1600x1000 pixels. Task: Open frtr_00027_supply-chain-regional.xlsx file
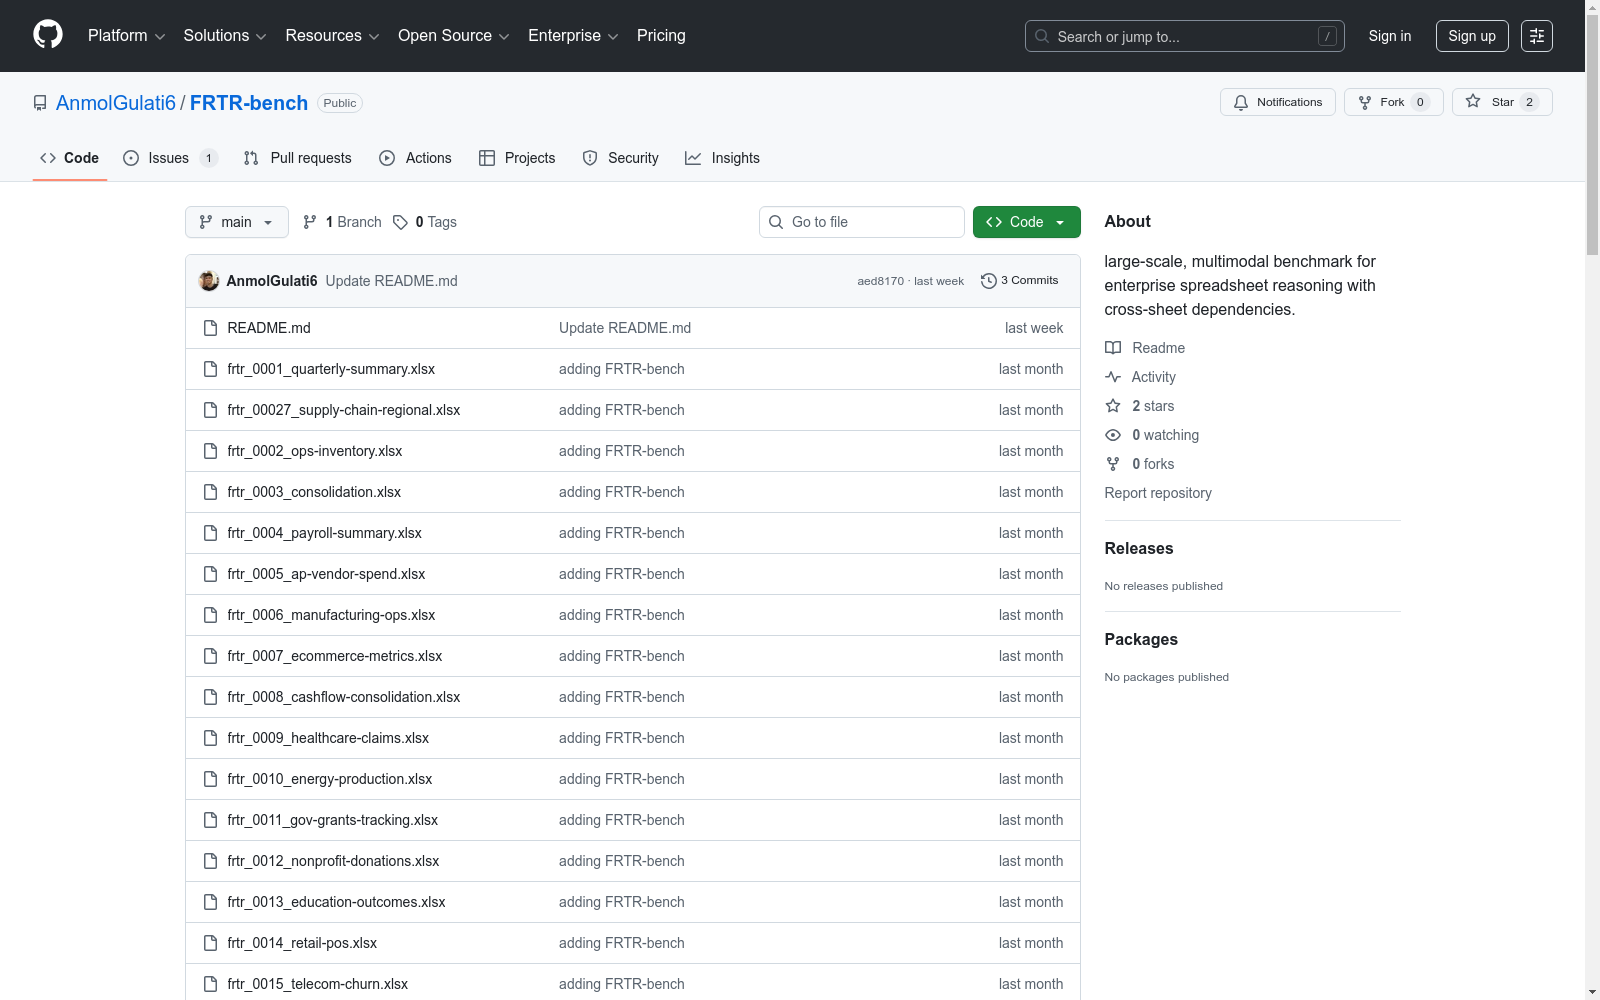tap(344, 410)
